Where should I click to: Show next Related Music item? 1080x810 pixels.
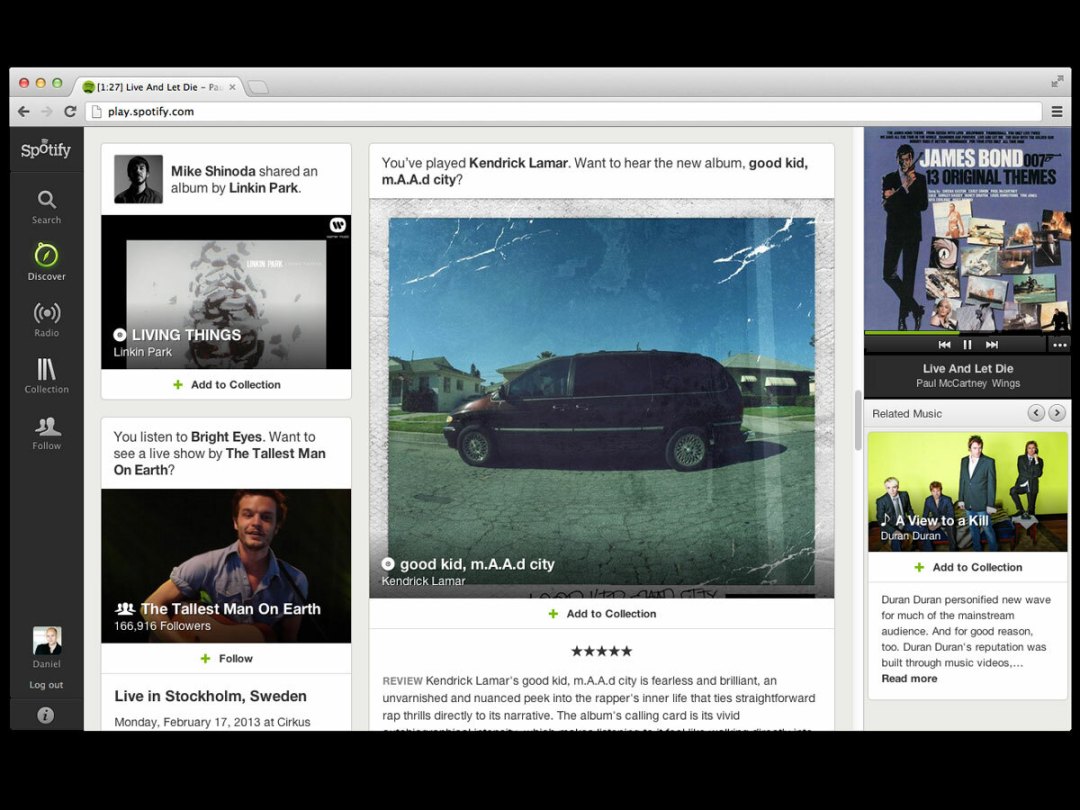pos(1057,413)
